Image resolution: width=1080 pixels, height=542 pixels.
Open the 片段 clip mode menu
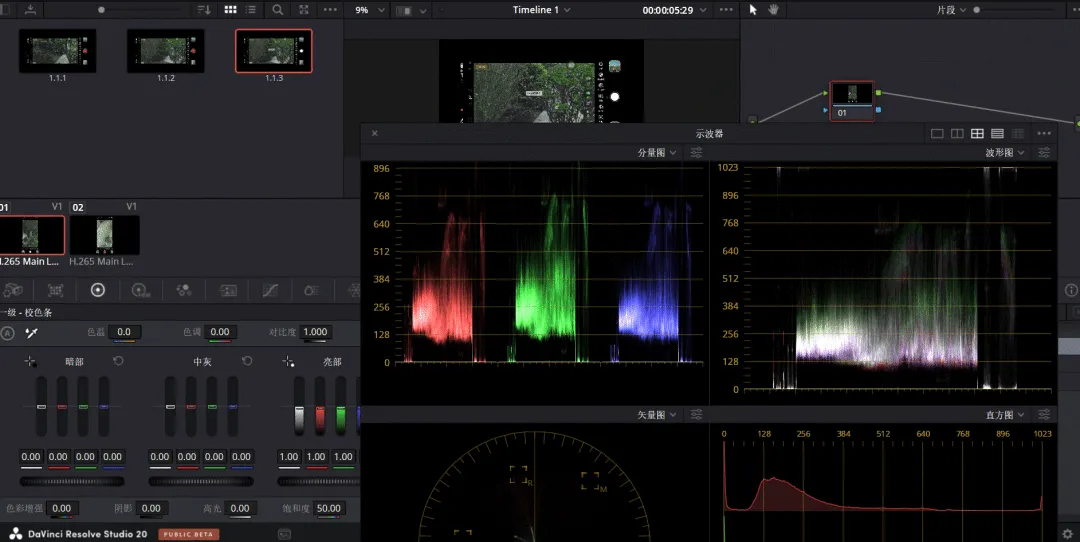pos(951,10)
